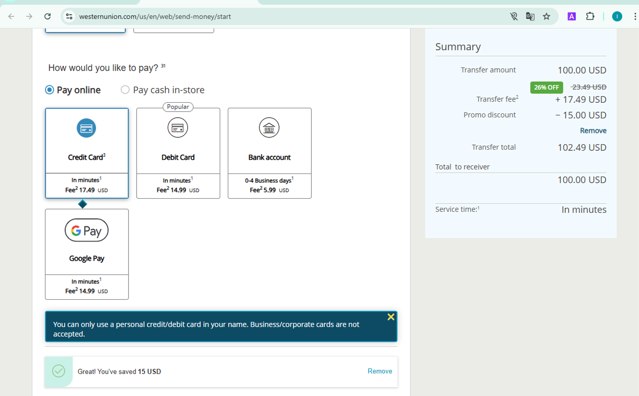Viewport: 639px width, 396px height.
Task: Click Google Pay fee 14.99 text
Action: [x=86, y=291]
